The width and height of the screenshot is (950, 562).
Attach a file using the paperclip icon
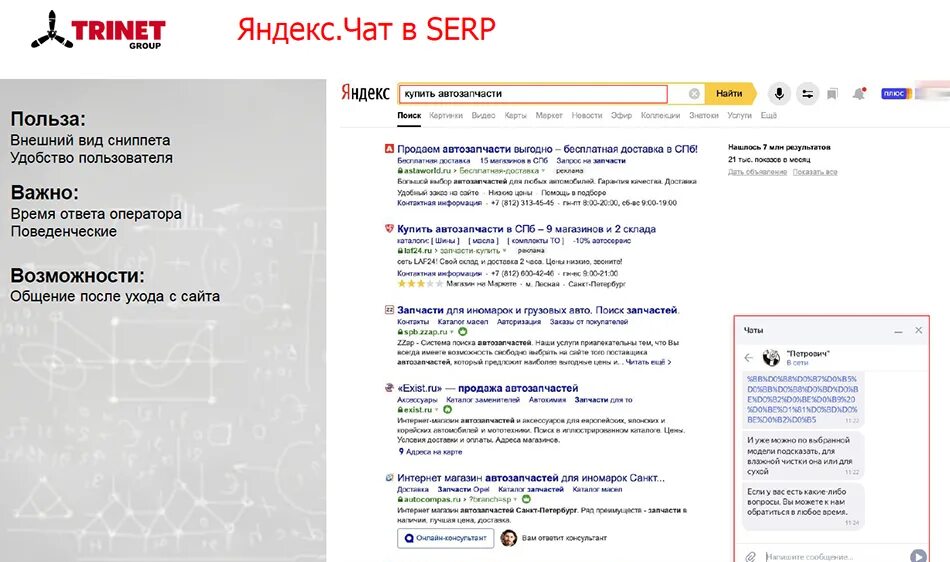pyautogui.click(x=751, y=556)
